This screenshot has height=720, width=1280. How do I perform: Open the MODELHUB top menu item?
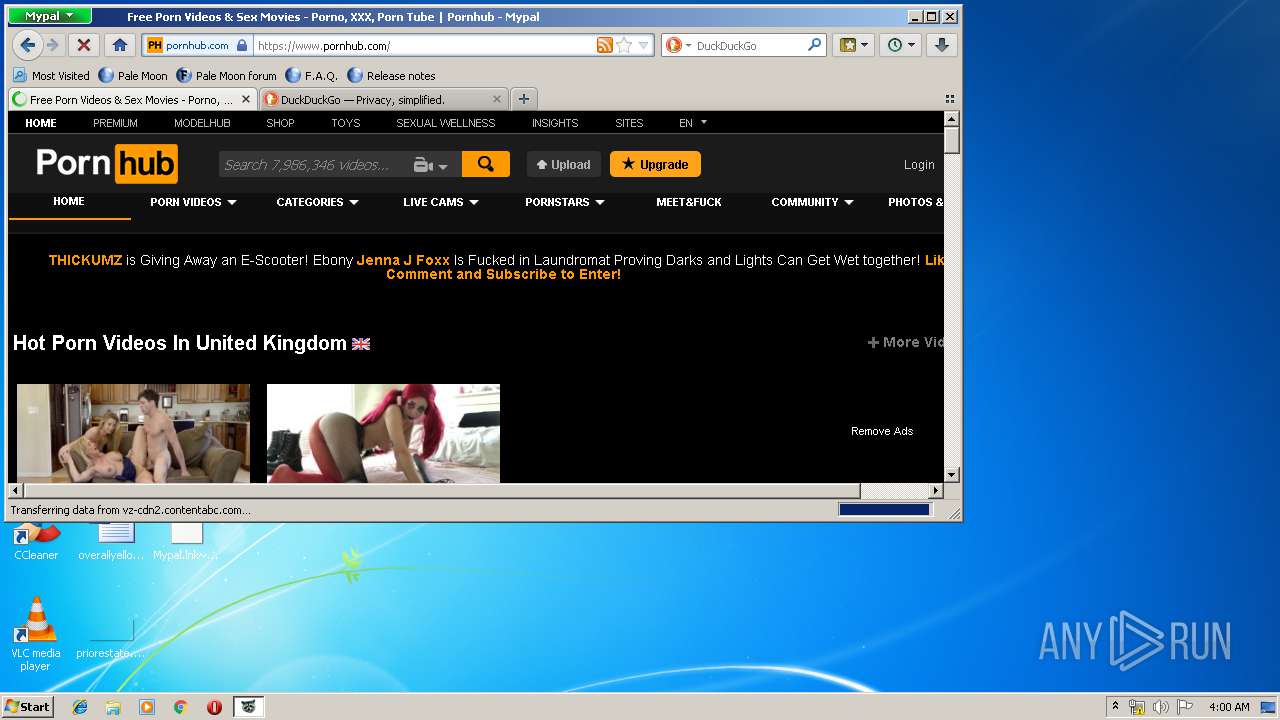202,123
